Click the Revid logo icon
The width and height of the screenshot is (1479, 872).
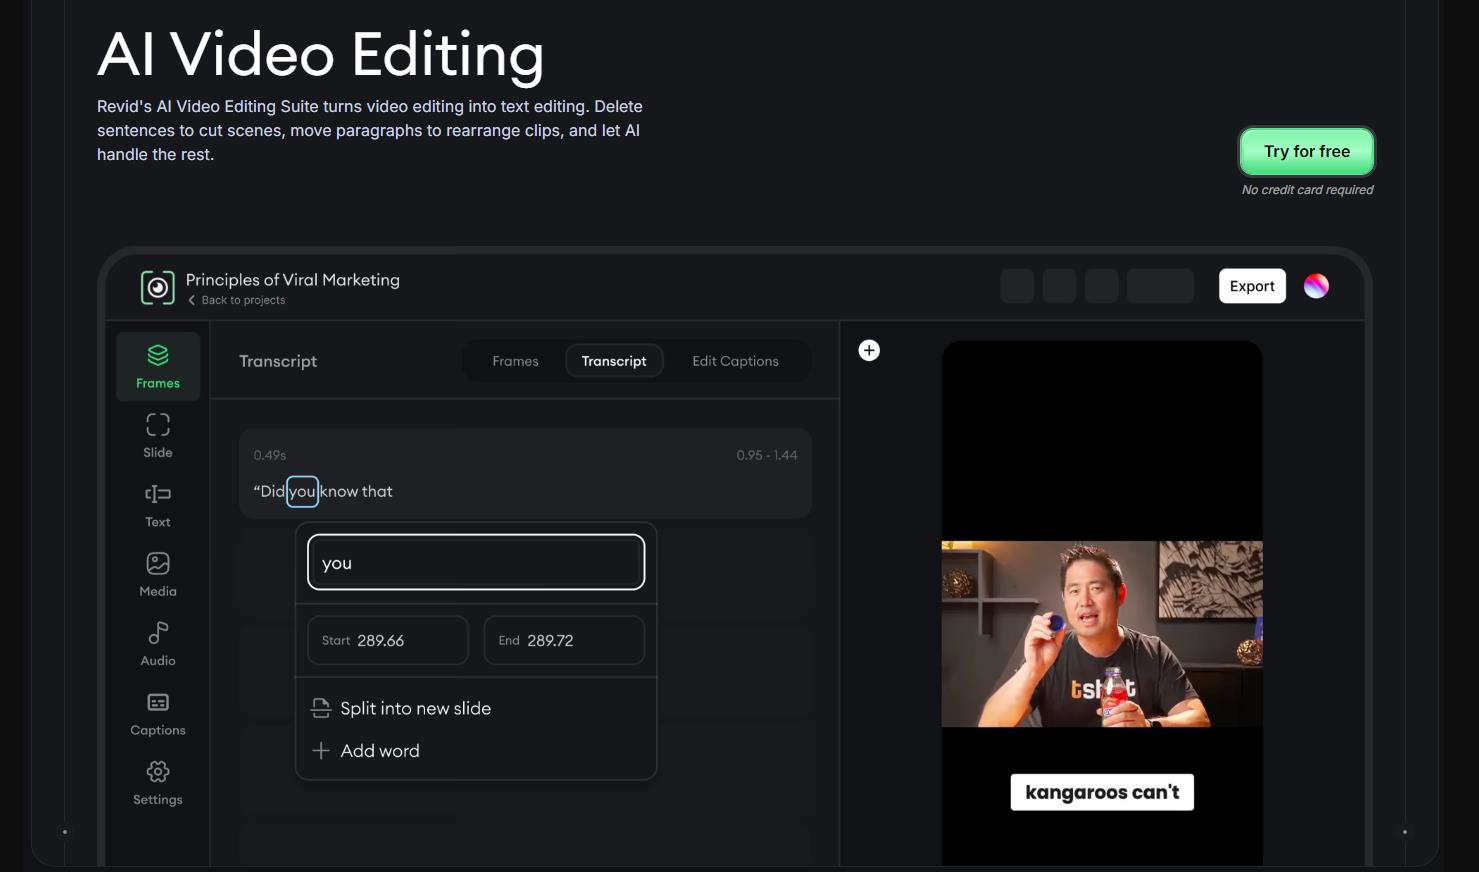pos(158,288)
